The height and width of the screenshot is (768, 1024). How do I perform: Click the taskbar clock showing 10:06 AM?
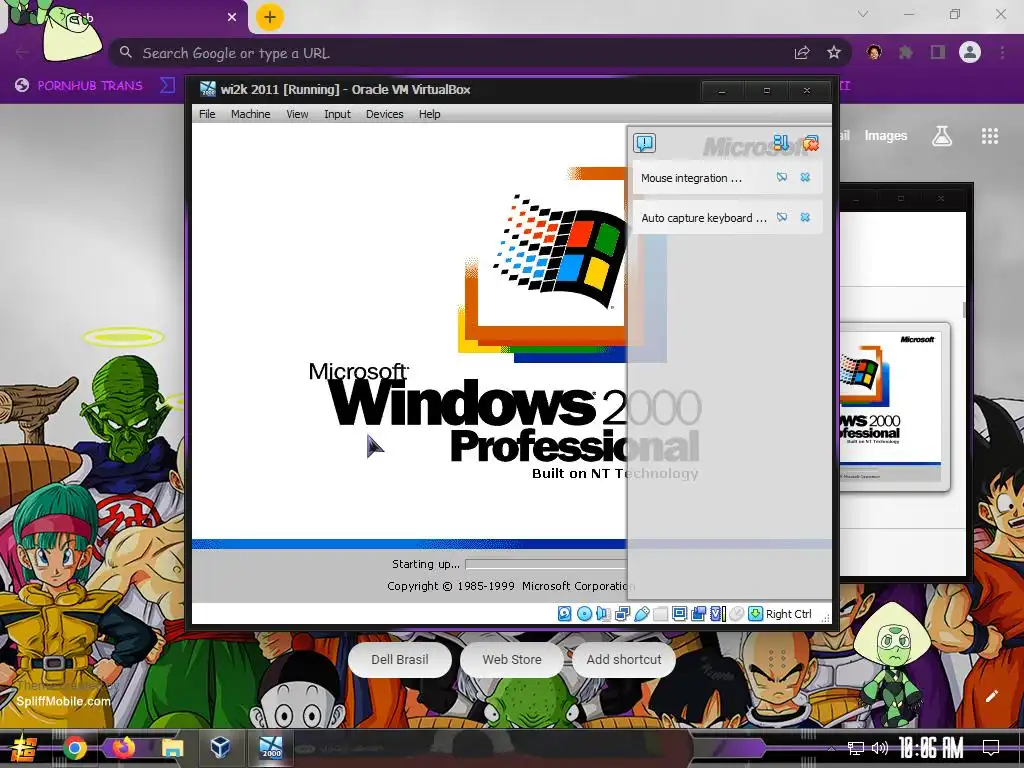931,748
